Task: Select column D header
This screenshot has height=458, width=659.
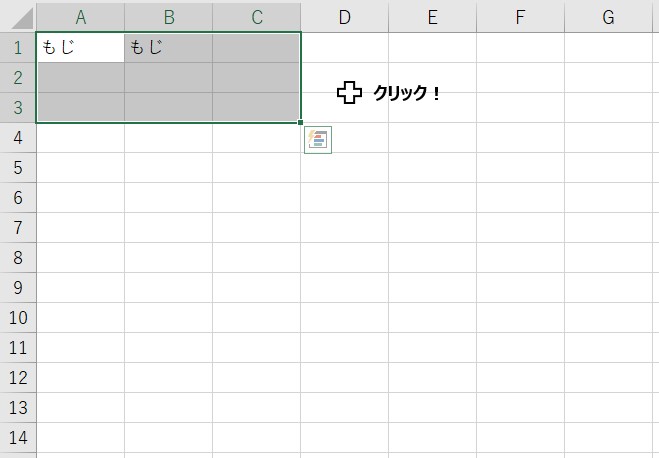Action: click(344, 17)
